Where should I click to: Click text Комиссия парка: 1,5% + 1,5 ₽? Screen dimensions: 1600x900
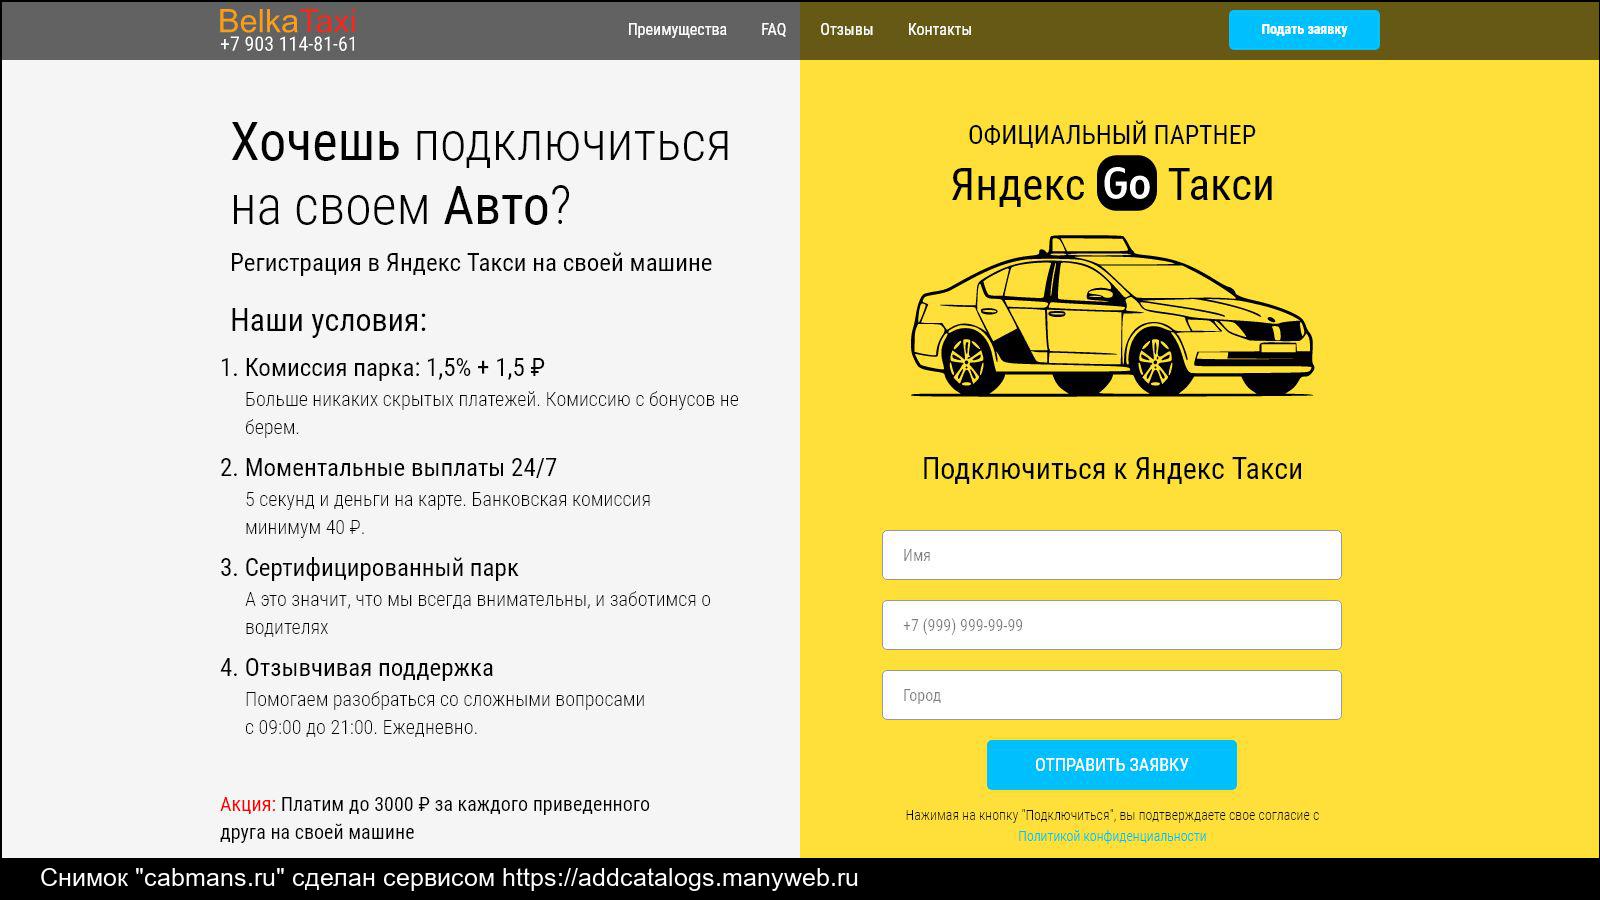(x=395, y=368)
